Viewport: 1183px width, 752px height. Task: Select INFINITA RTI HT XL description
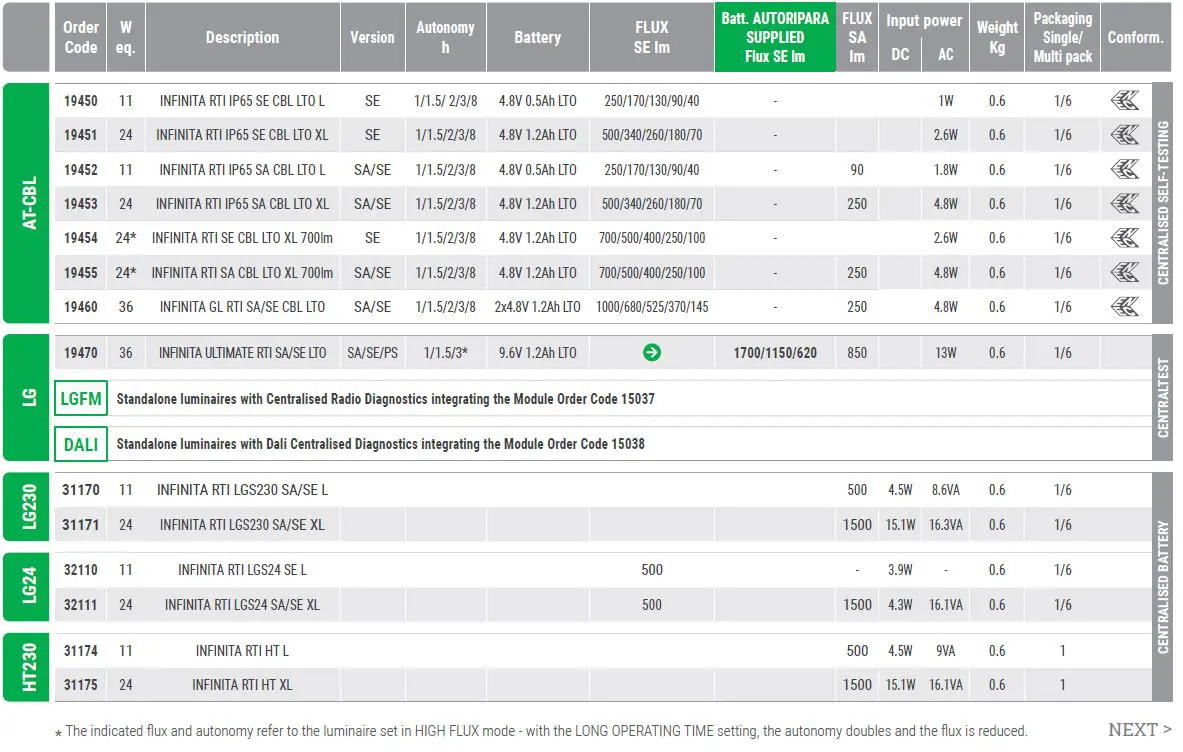[242, 685]
